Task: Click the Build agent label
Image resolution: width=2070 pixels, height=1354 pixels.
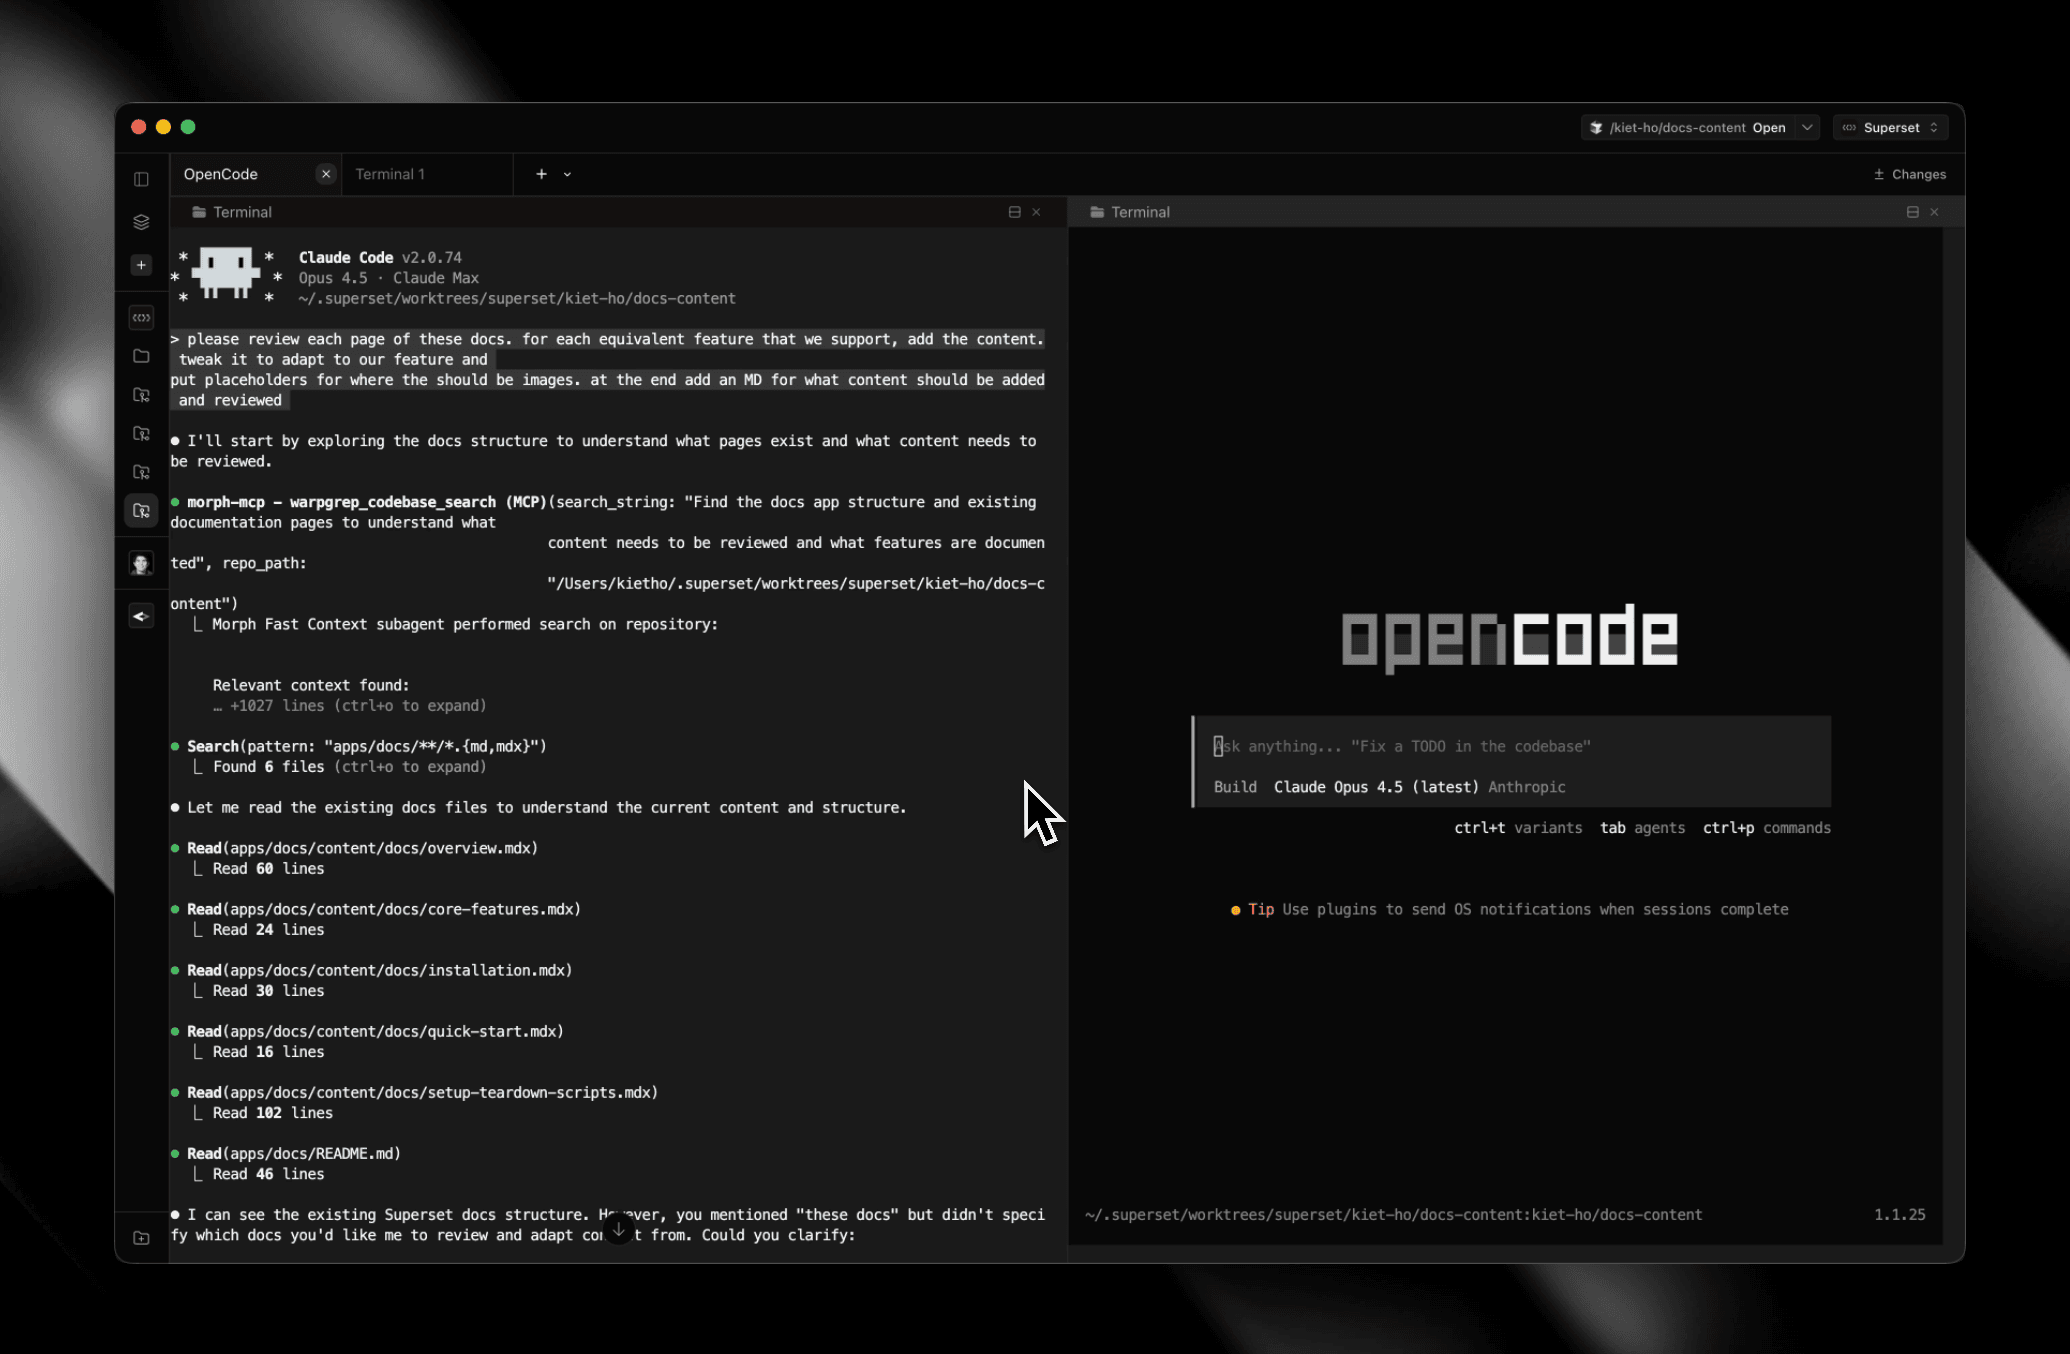Action: click(x=1235, y=787)
